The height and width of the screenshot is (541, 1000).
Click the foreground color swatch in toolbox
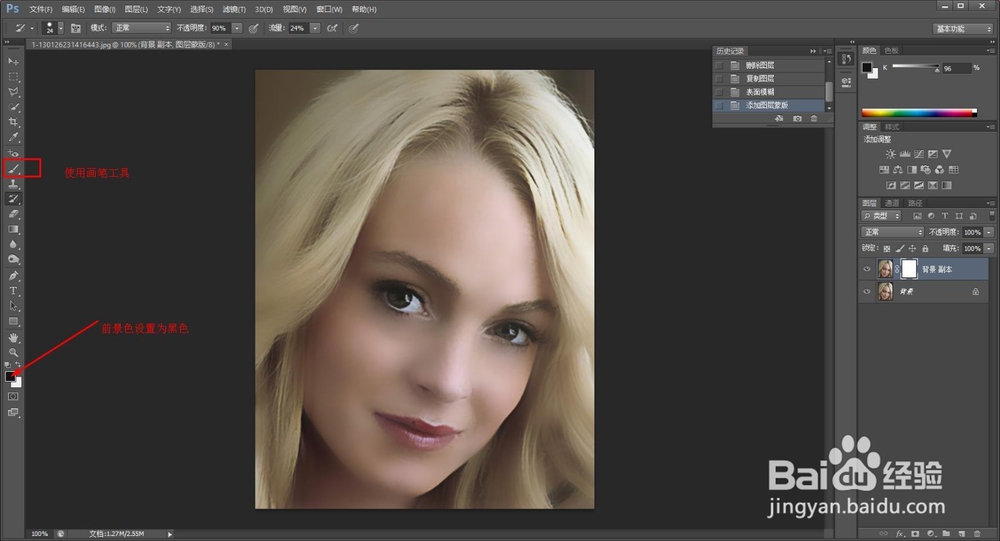(10, 376)
